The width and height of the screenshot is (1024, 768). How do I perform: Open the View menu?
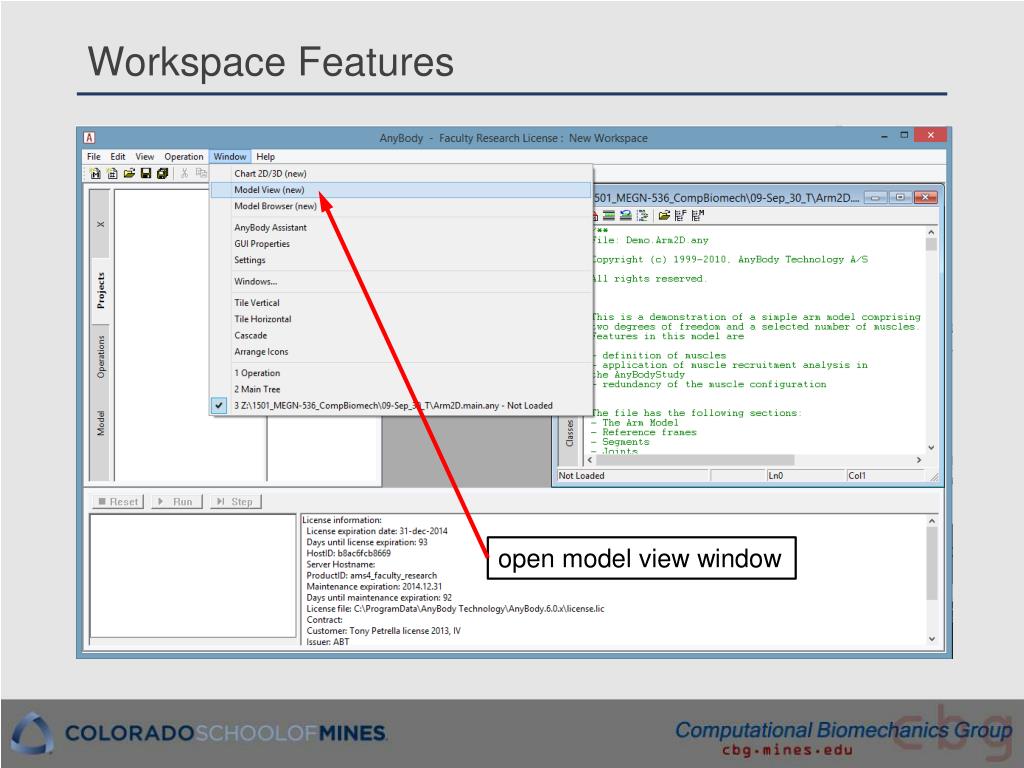click(x=145, y=157)
